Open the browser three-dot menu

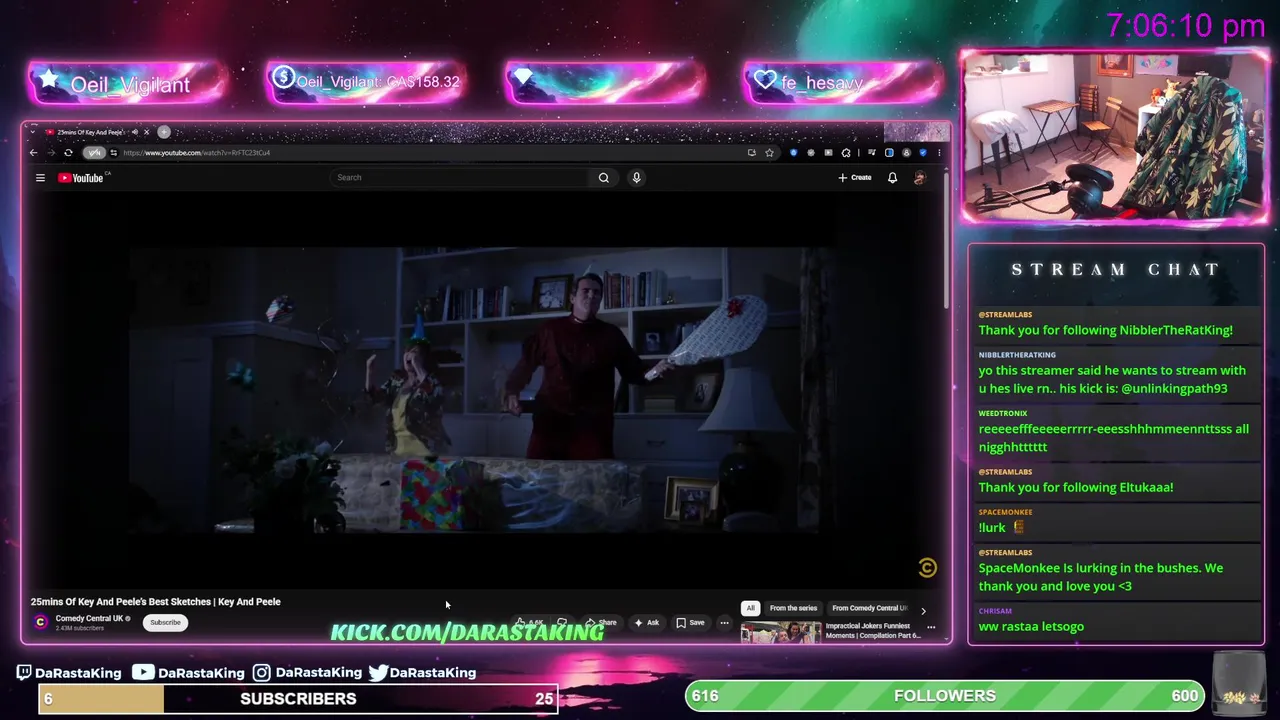pos(939,153)
